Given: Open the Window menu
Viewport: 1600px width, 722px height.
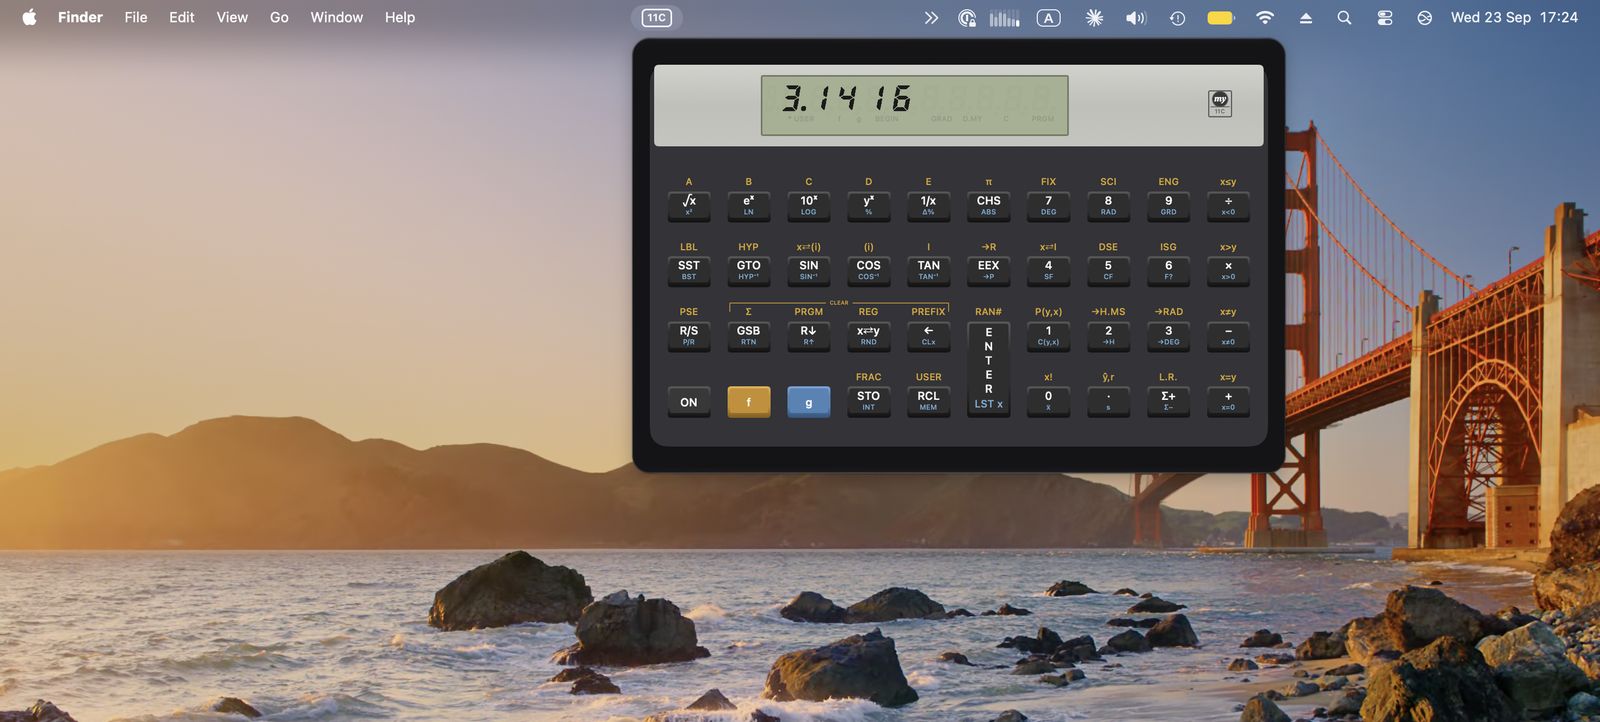Looking at the screenshot, I should (x=336, y=17).
